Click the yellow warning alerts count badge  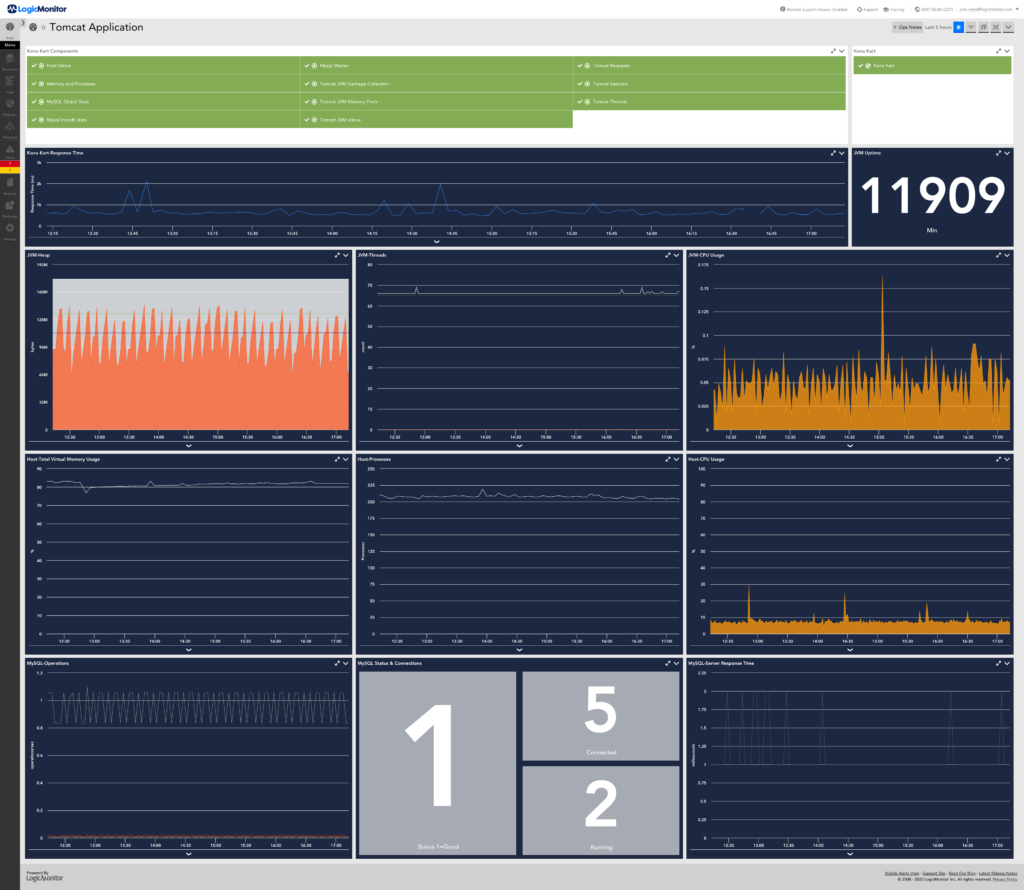click(10, 170)
